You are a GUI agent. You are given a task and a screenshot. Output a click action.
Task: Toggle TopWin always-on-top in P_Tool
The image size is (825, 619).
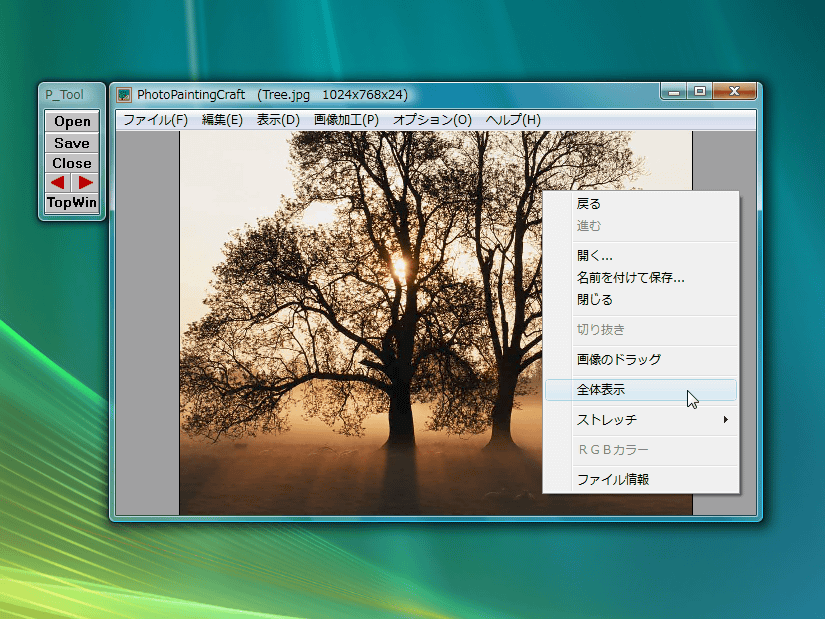pyautogui.click(x=72, y=203)
